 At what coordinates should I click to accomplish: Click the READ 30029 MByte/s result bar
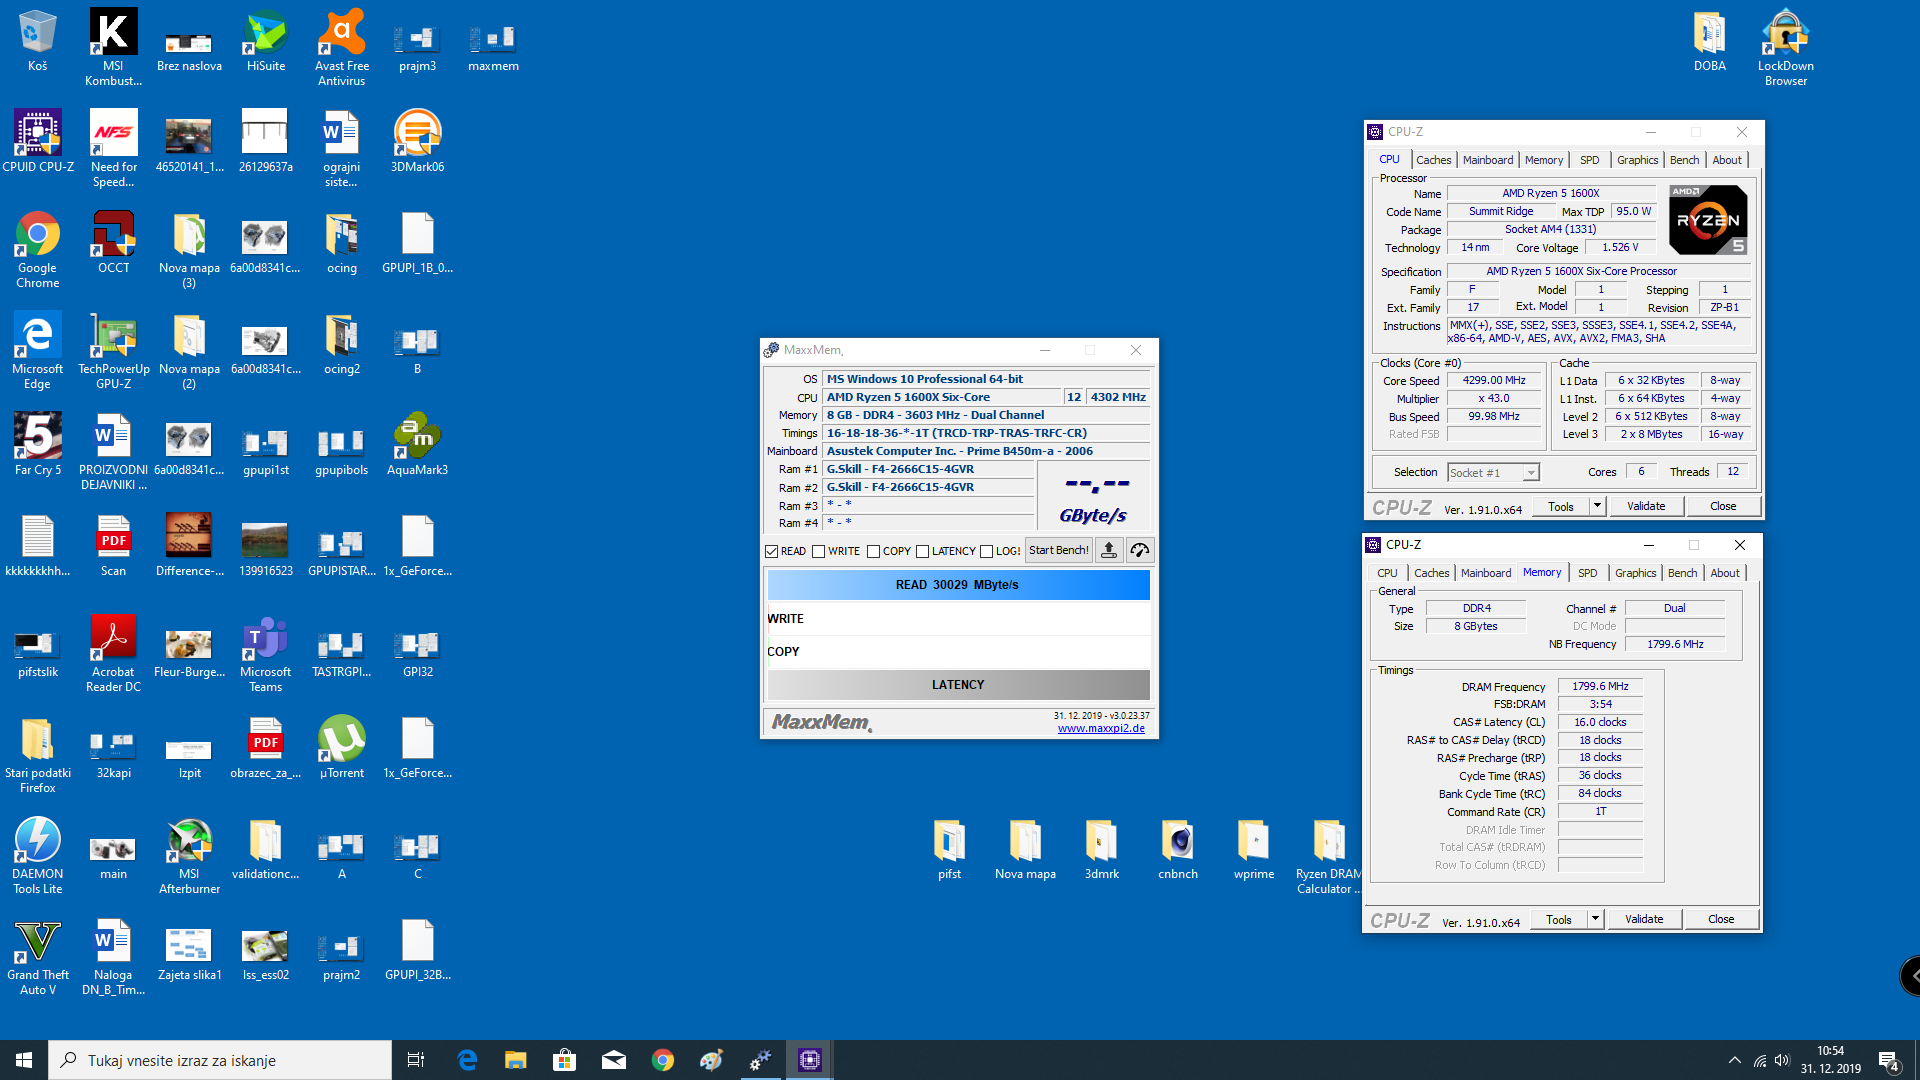coord(958,585)
